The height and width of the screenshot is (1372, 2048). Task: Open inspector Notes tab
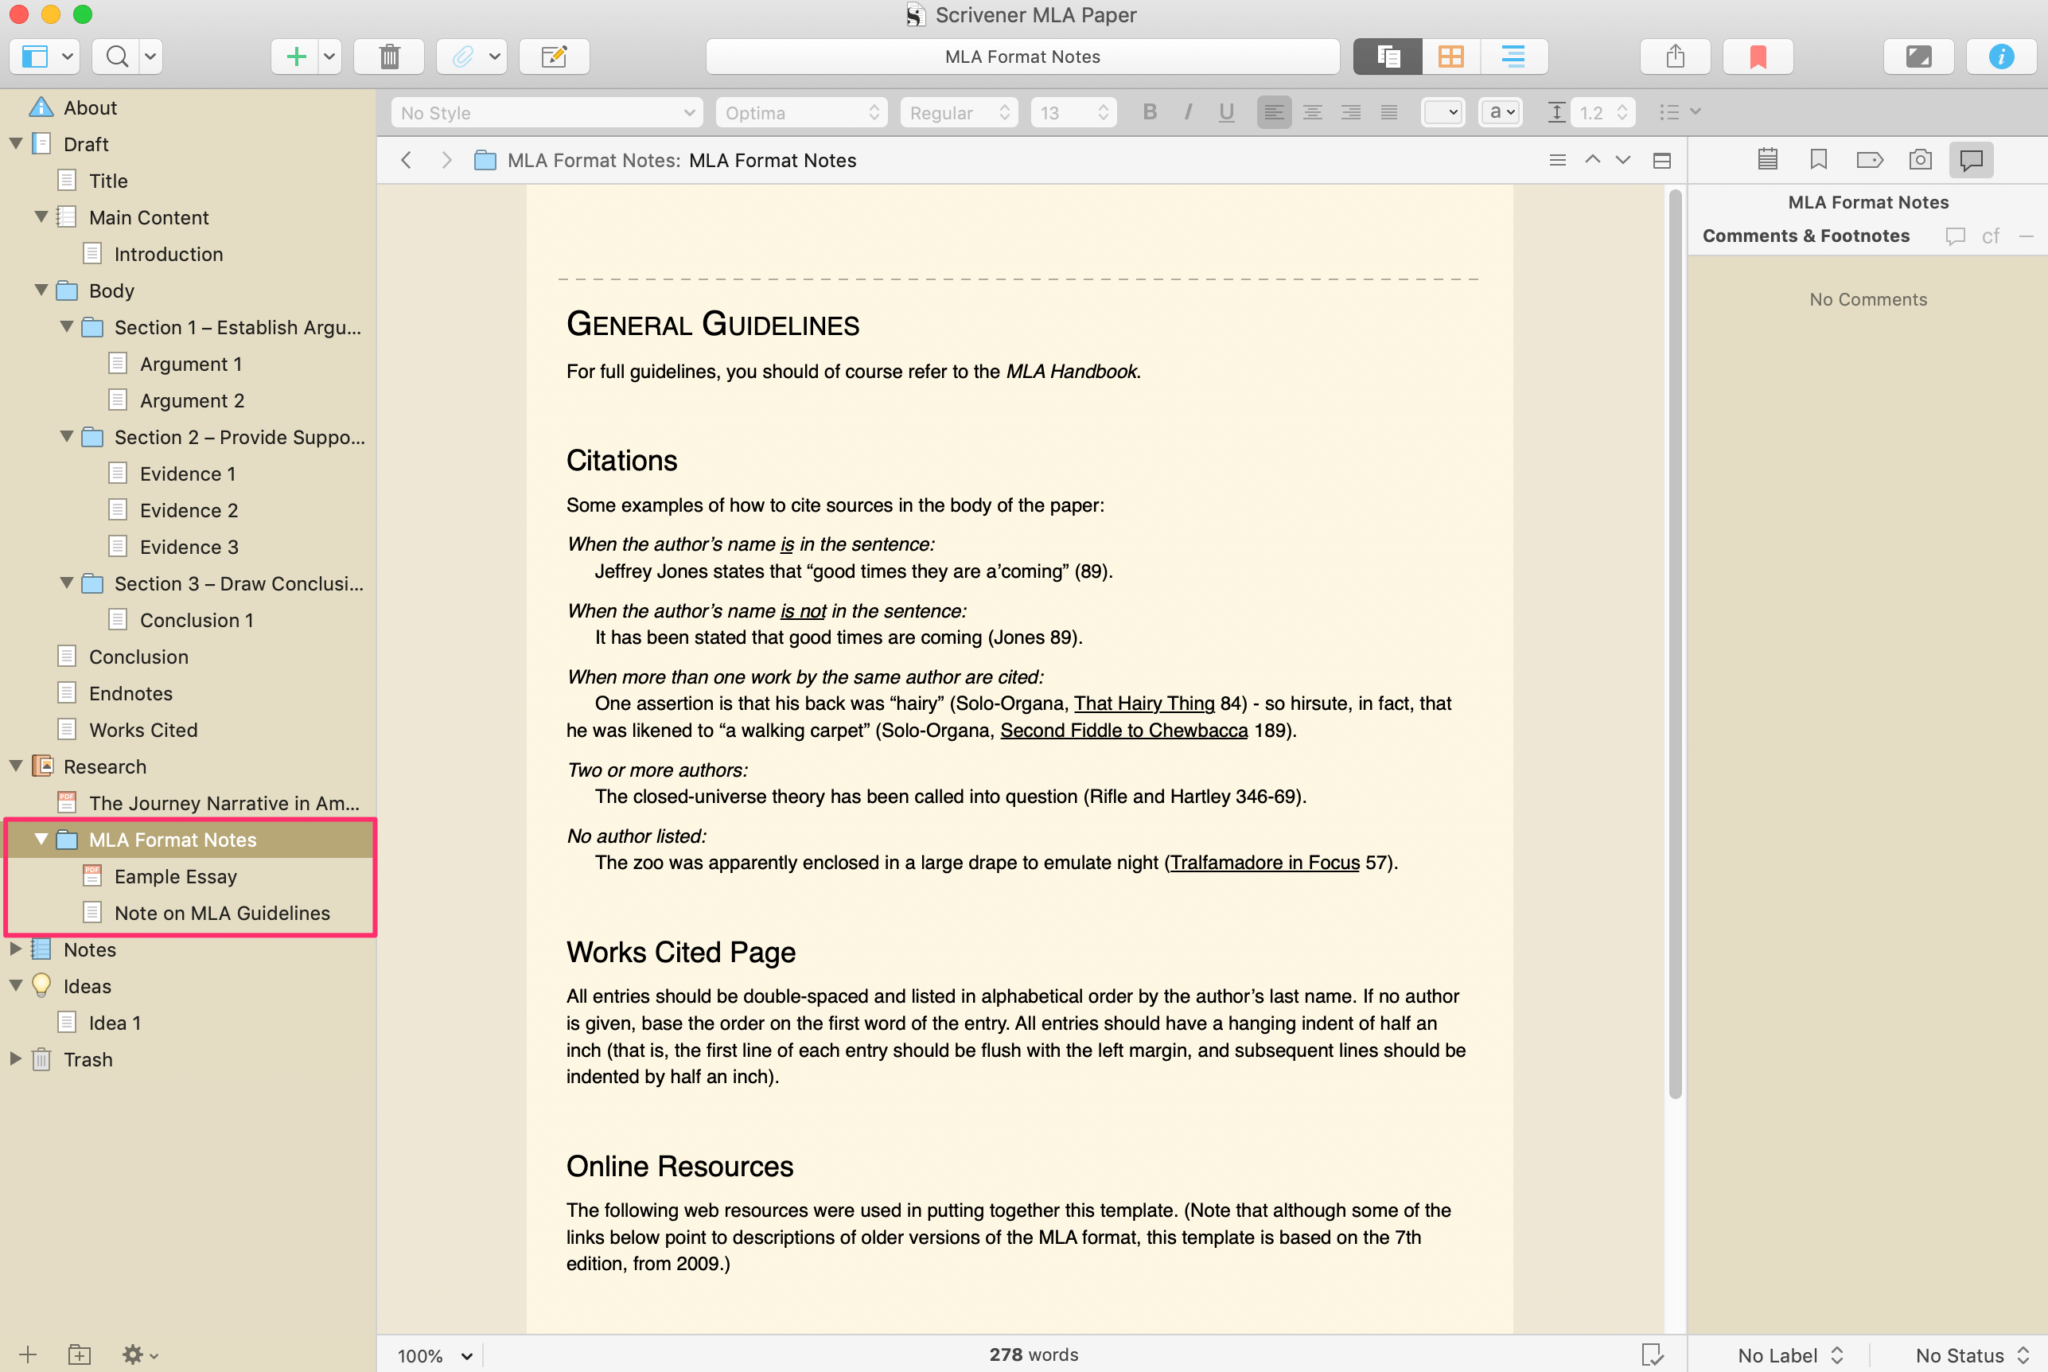coord(1767,160)
